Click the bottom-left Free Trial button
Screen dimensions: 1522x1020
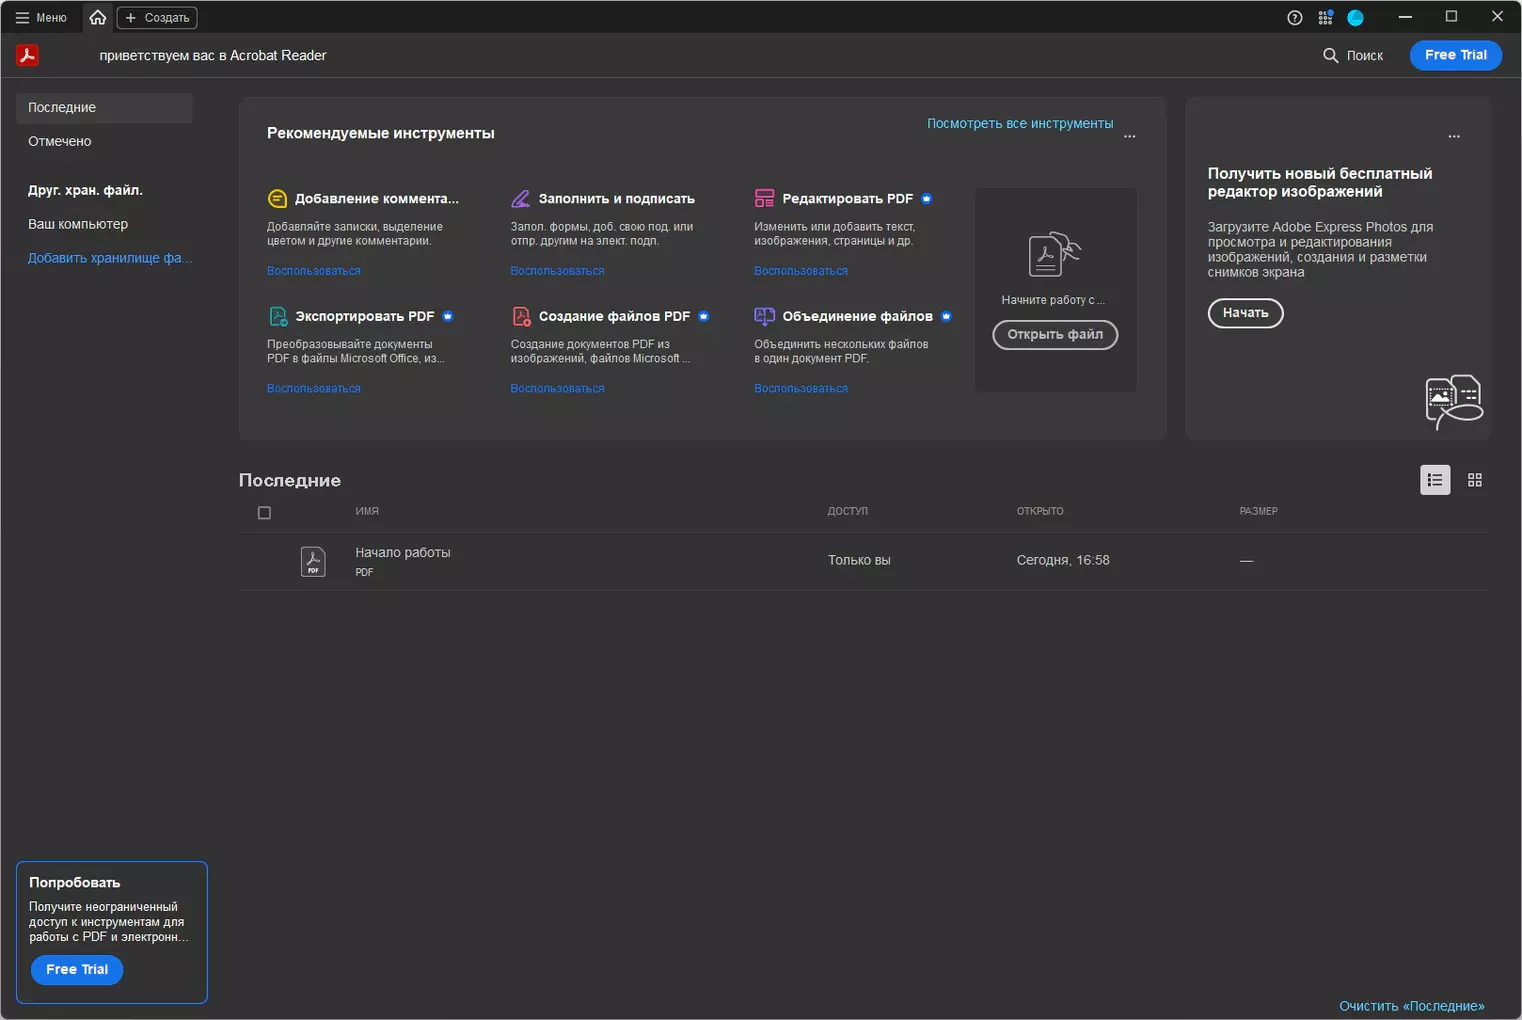(x=77, y=970)
